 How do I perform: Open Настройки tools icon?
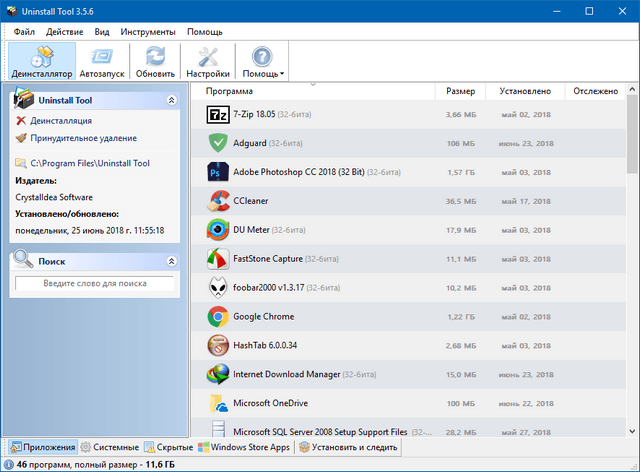pos(208,57)
